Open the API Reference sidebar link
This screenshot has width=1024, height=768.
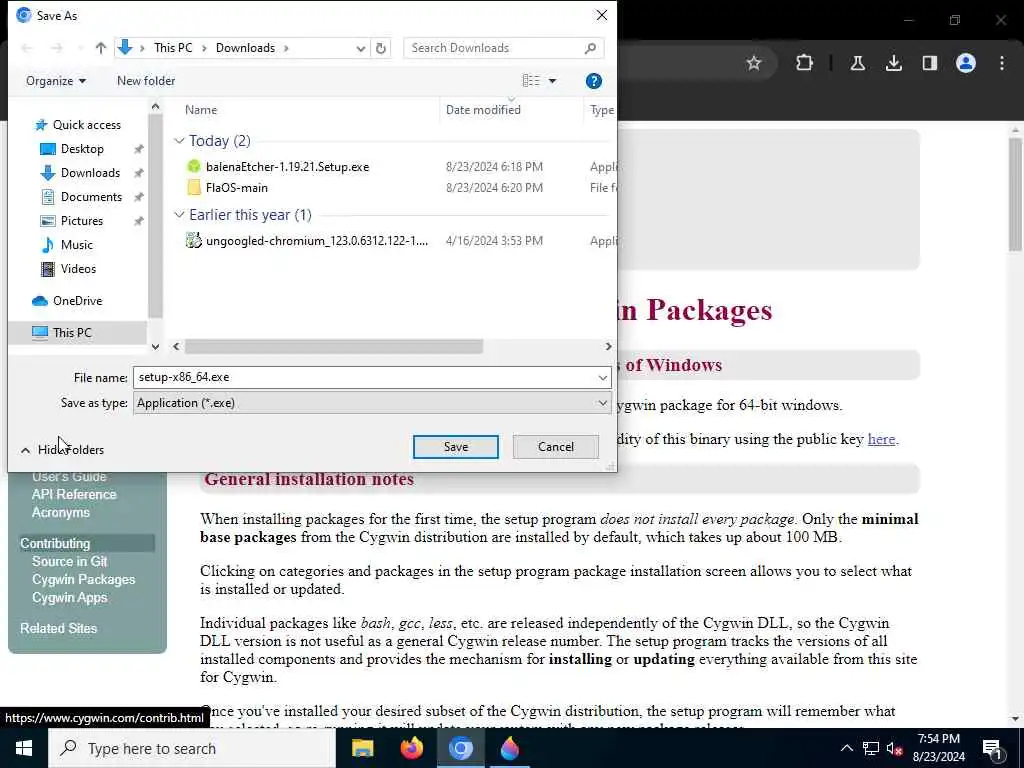pos(74,495)
